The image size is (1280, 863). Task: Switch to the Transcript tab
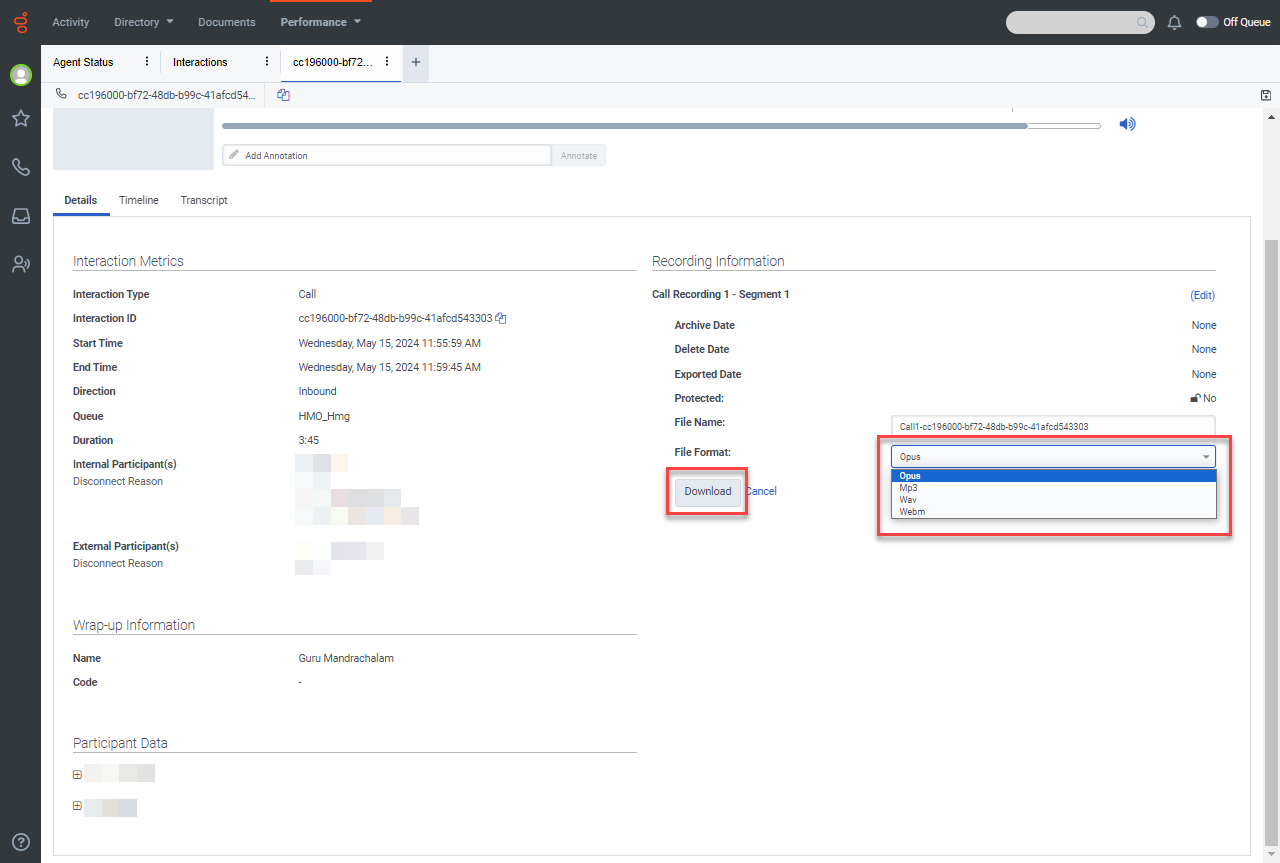tap(204, 200)
